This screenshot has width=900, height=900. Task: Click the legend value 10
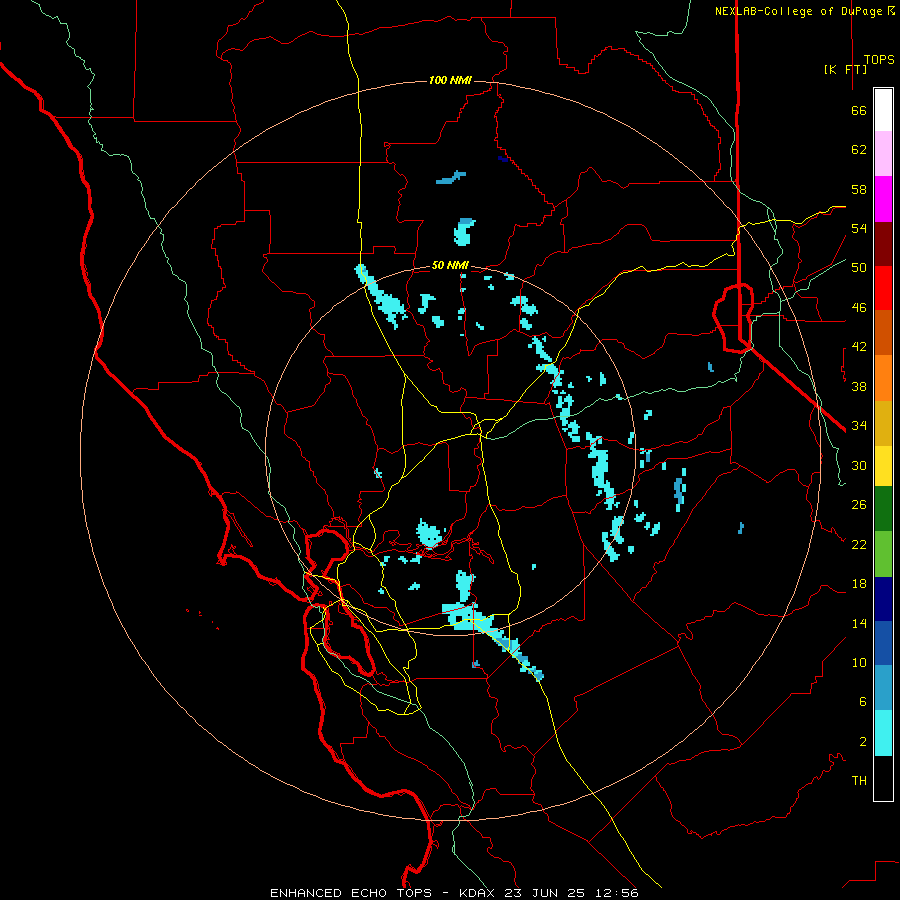(x=859, y=662)
